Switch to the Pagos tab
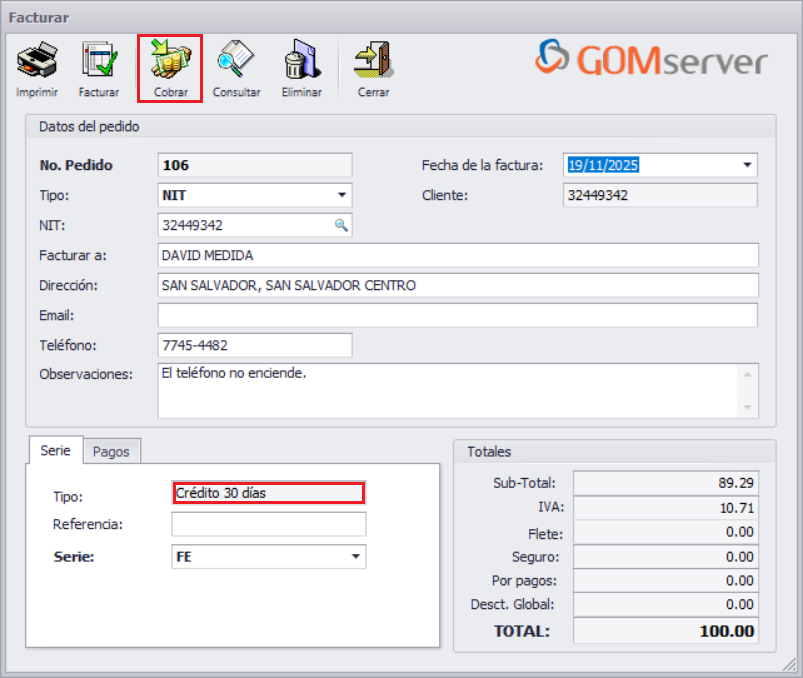The height and width of the screenshot is (678, 803). (111, 451)
